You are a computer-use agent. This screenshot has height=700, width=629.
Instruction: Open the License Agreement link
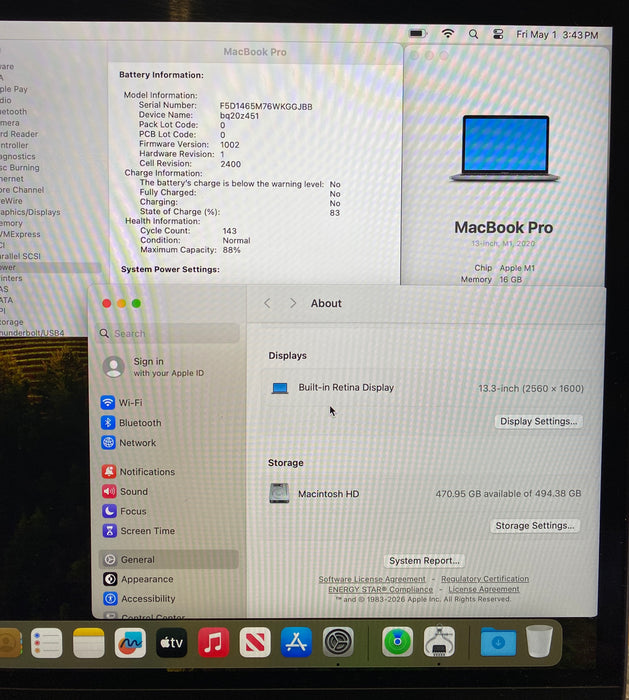(484, 589)
